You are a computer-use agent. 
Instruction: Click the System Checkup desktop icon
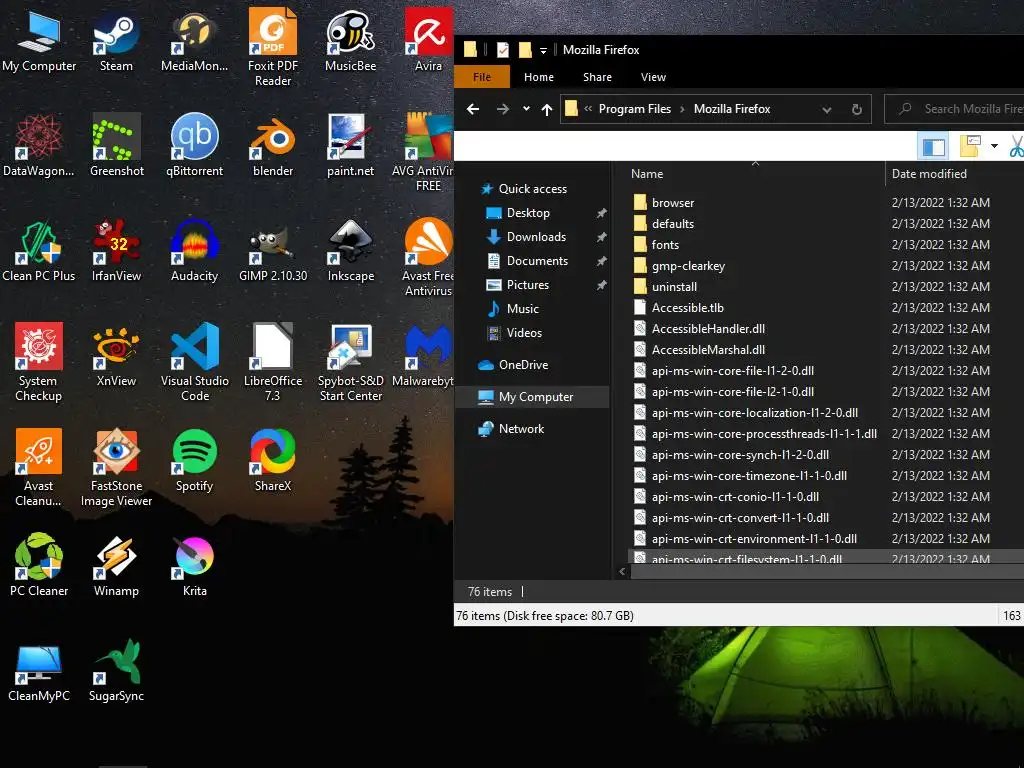(39, 362)
